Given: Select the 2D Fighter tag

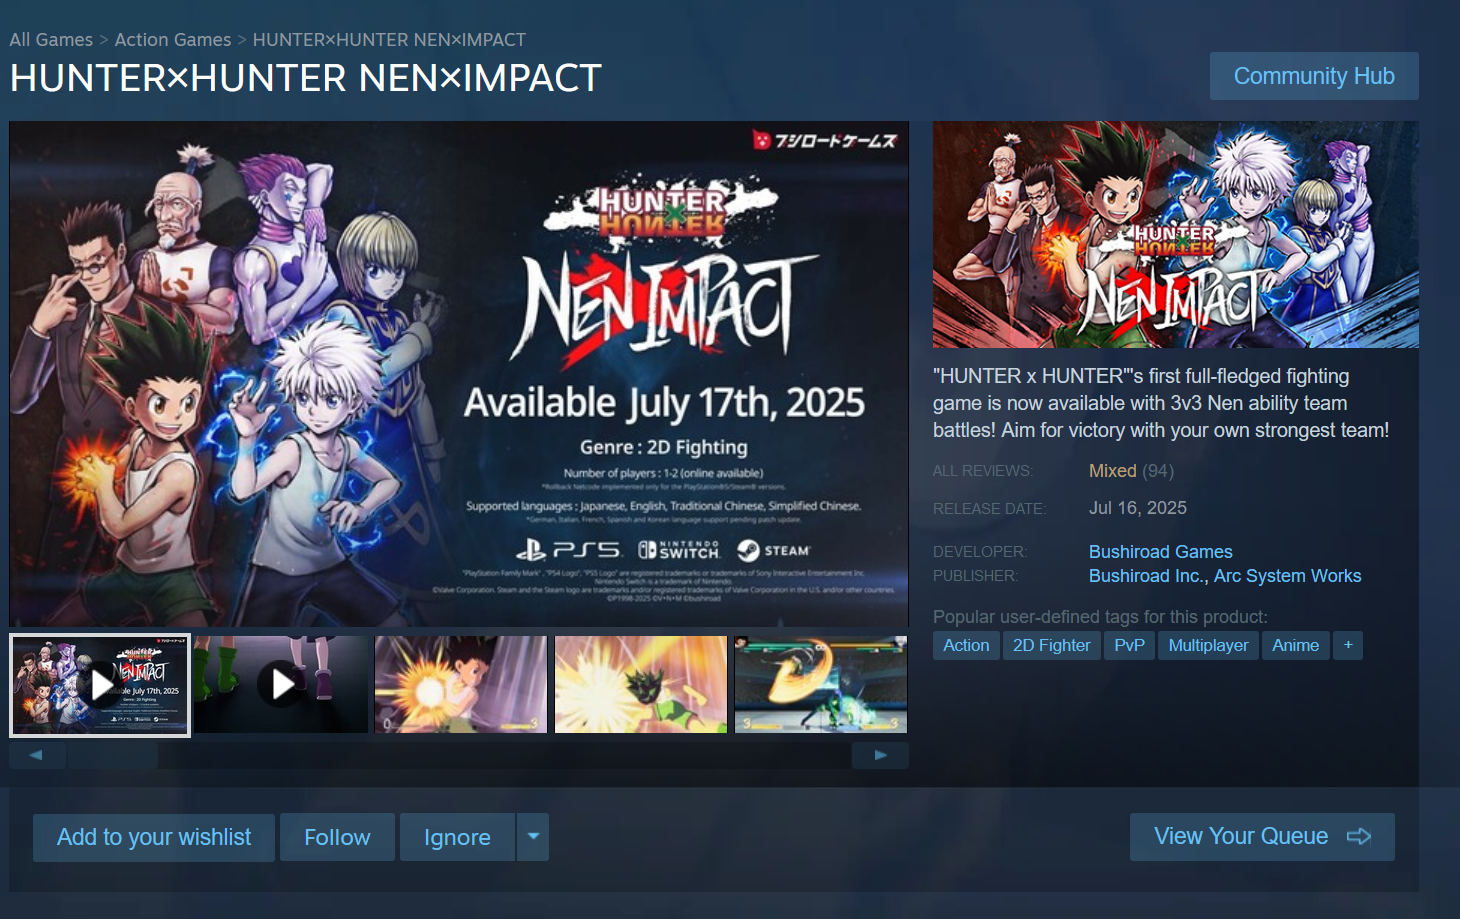Looking at the screenshot, I should point(1051,645).
